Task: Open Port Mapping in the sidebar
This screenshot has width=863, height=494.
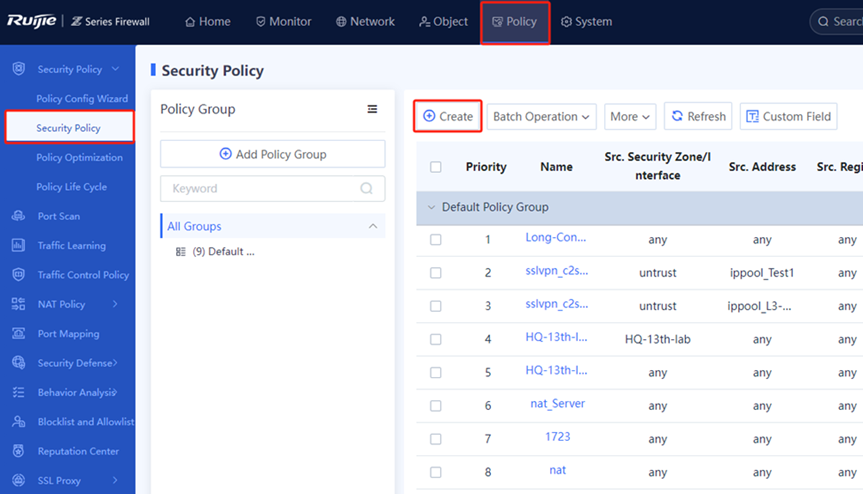Action: click(x=68, y=333)
